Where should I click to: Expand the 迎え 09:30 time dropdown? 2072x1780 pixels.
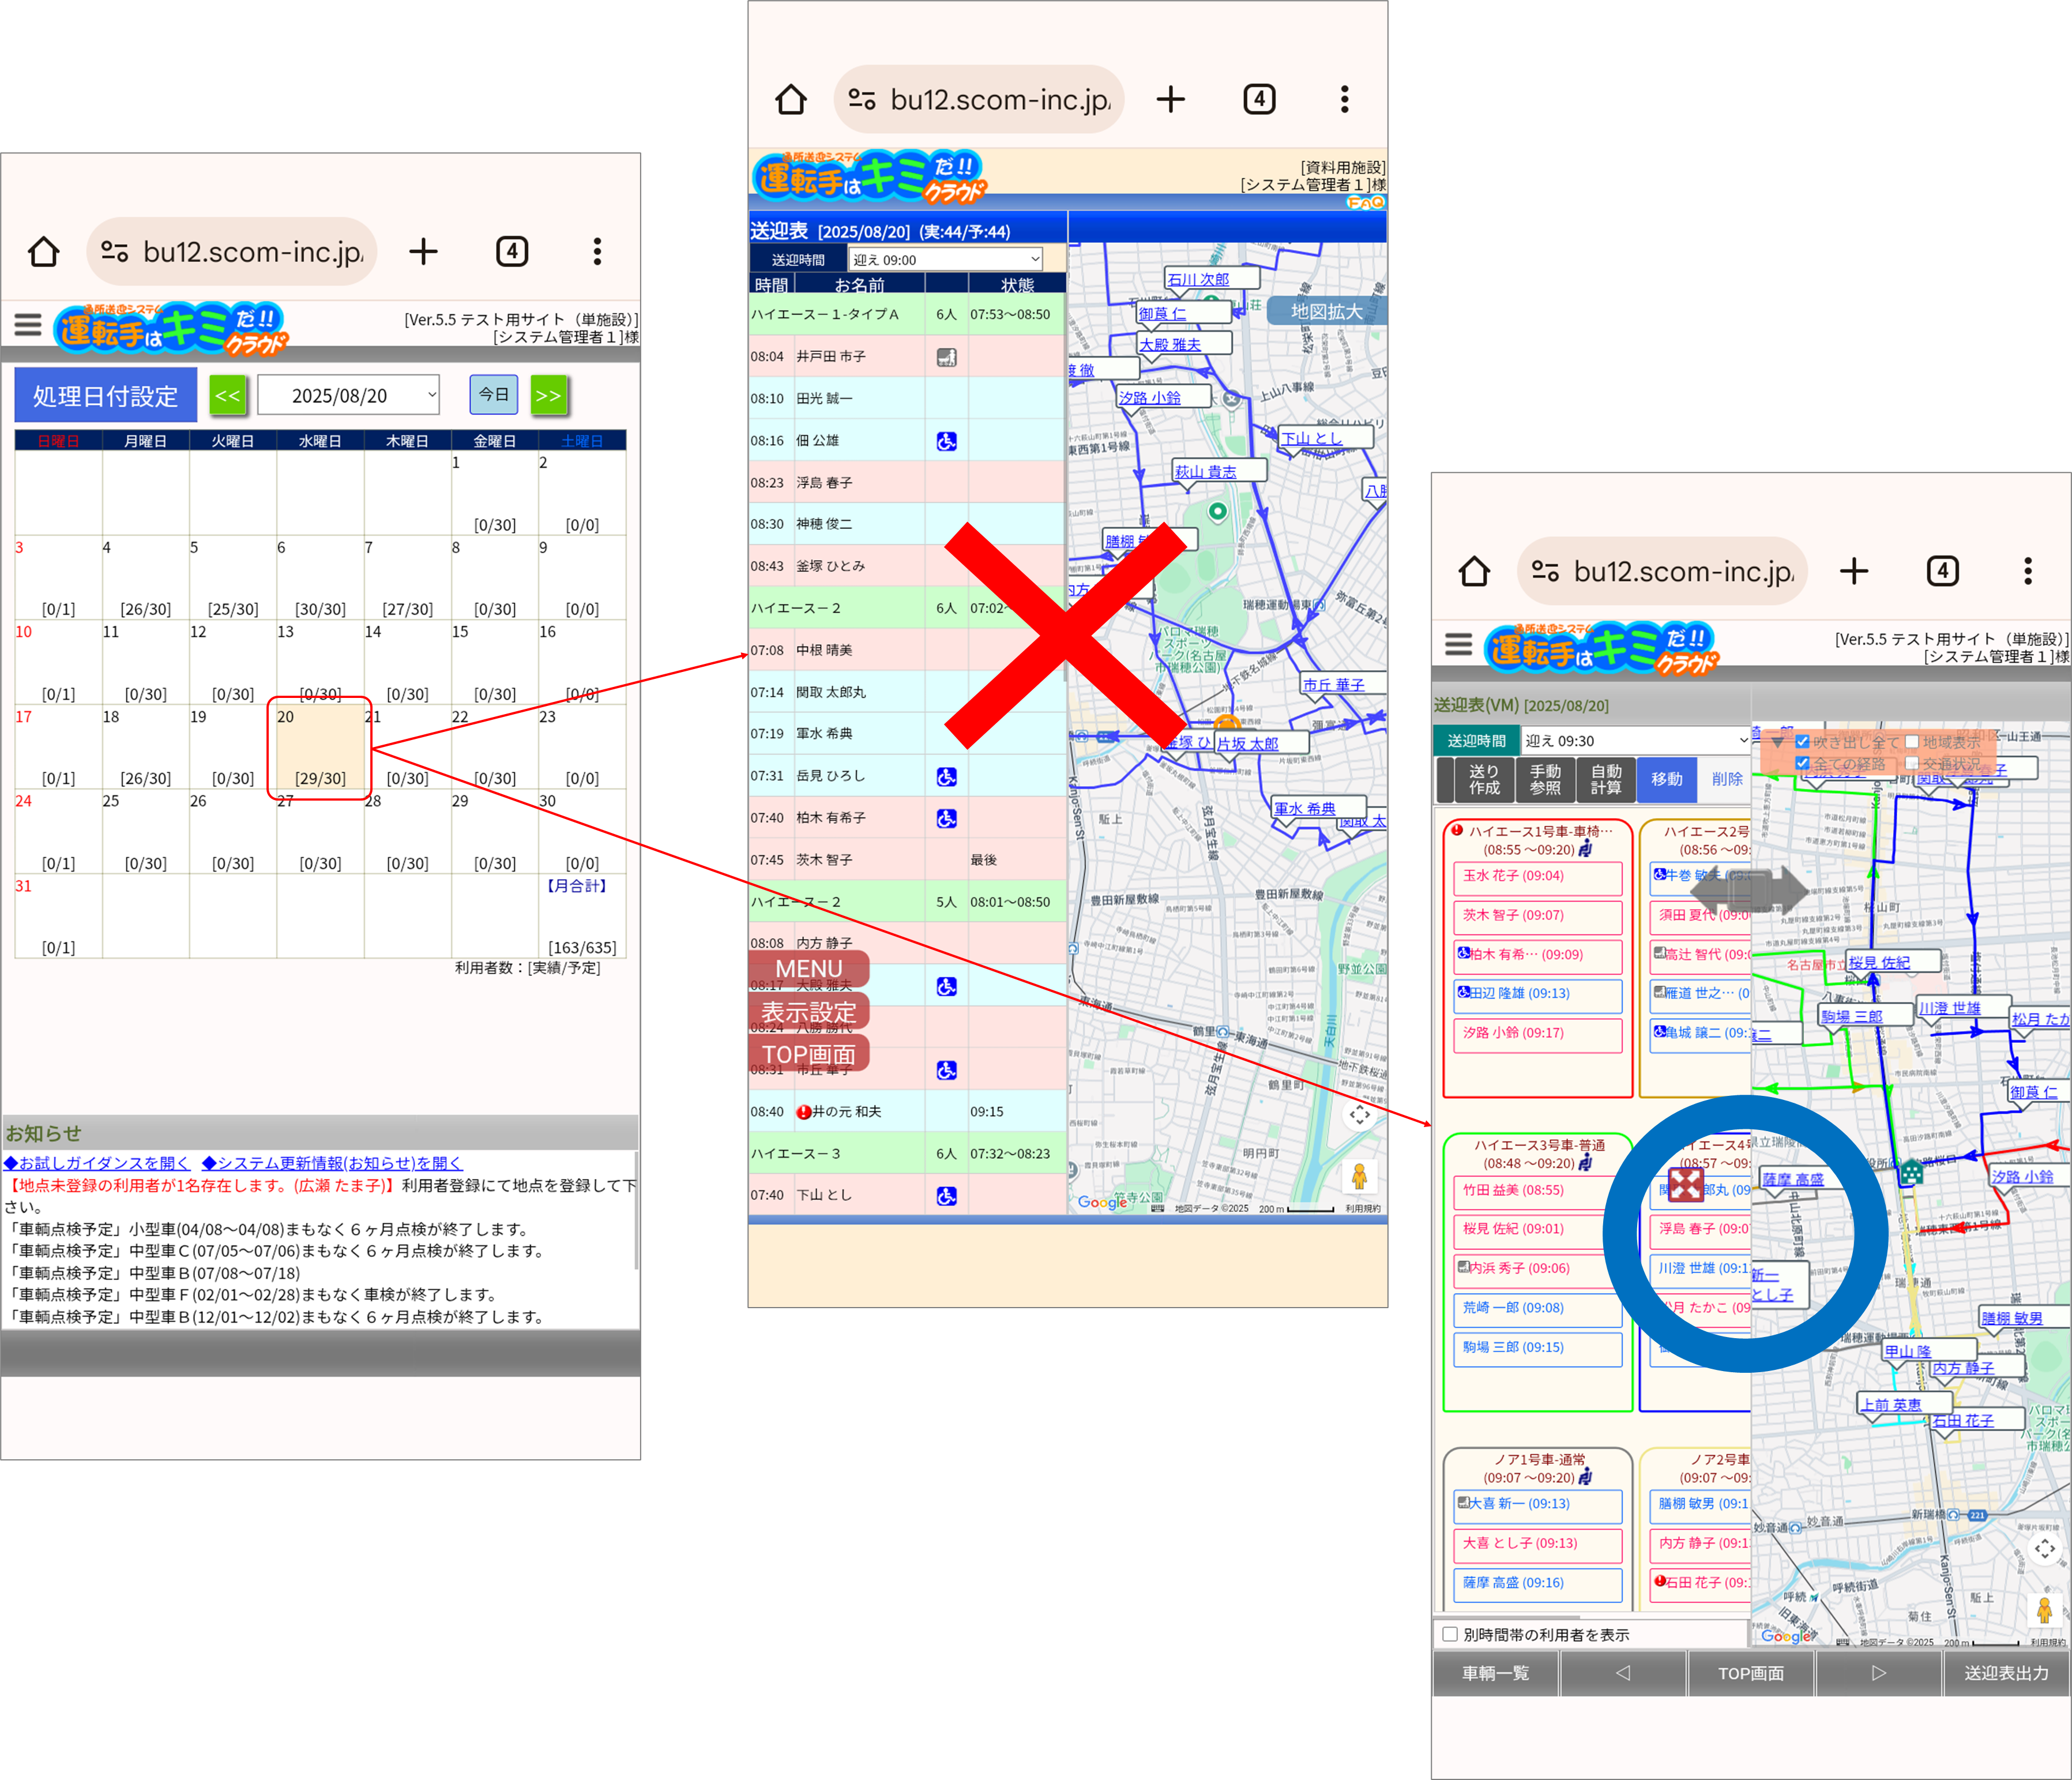click(1635, 741)
